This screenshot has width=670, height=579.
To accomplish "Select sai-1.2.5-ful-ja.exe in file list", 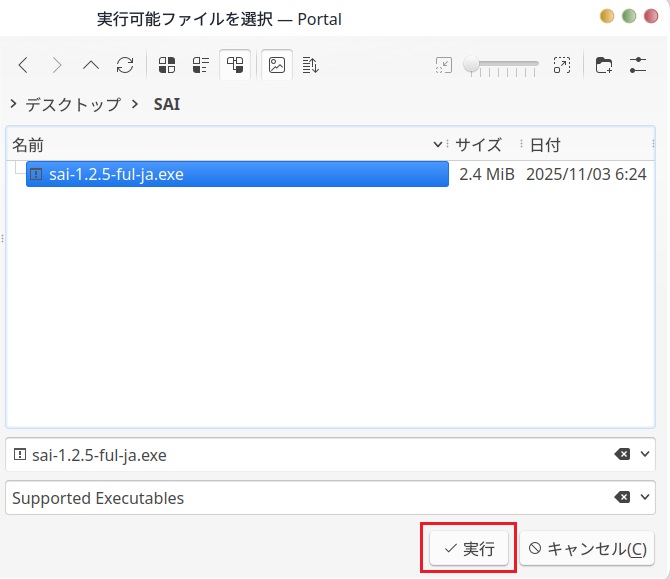I will [116, 174].
